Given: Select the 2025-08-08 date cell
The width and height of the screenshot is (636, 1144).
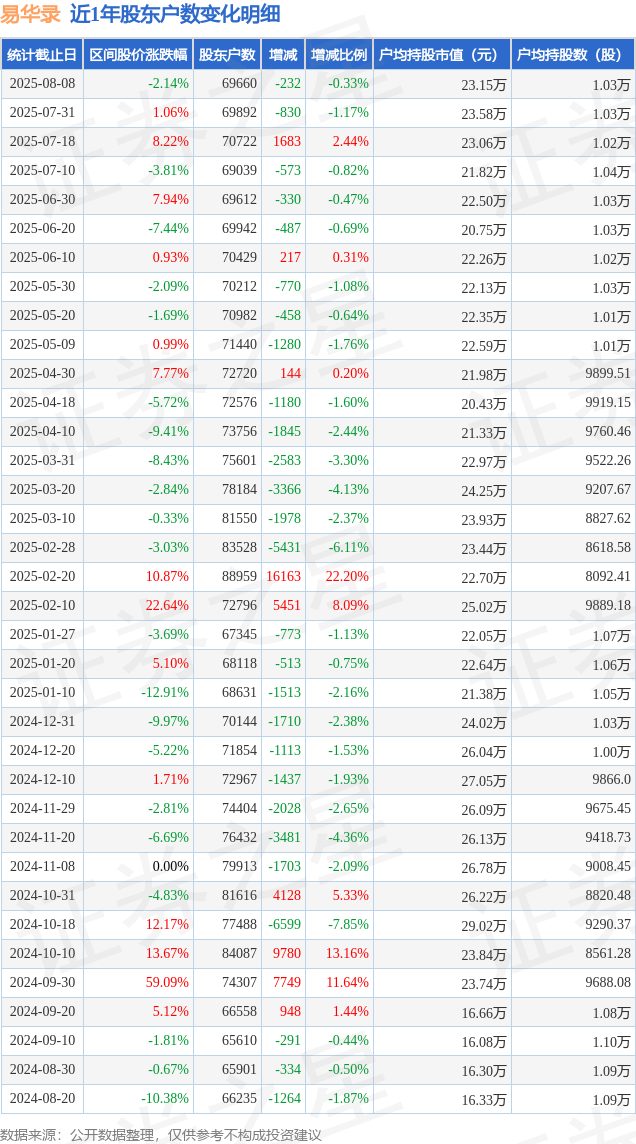Looking at the screenshot, I should pyautogui.click(x=42, y=84).
